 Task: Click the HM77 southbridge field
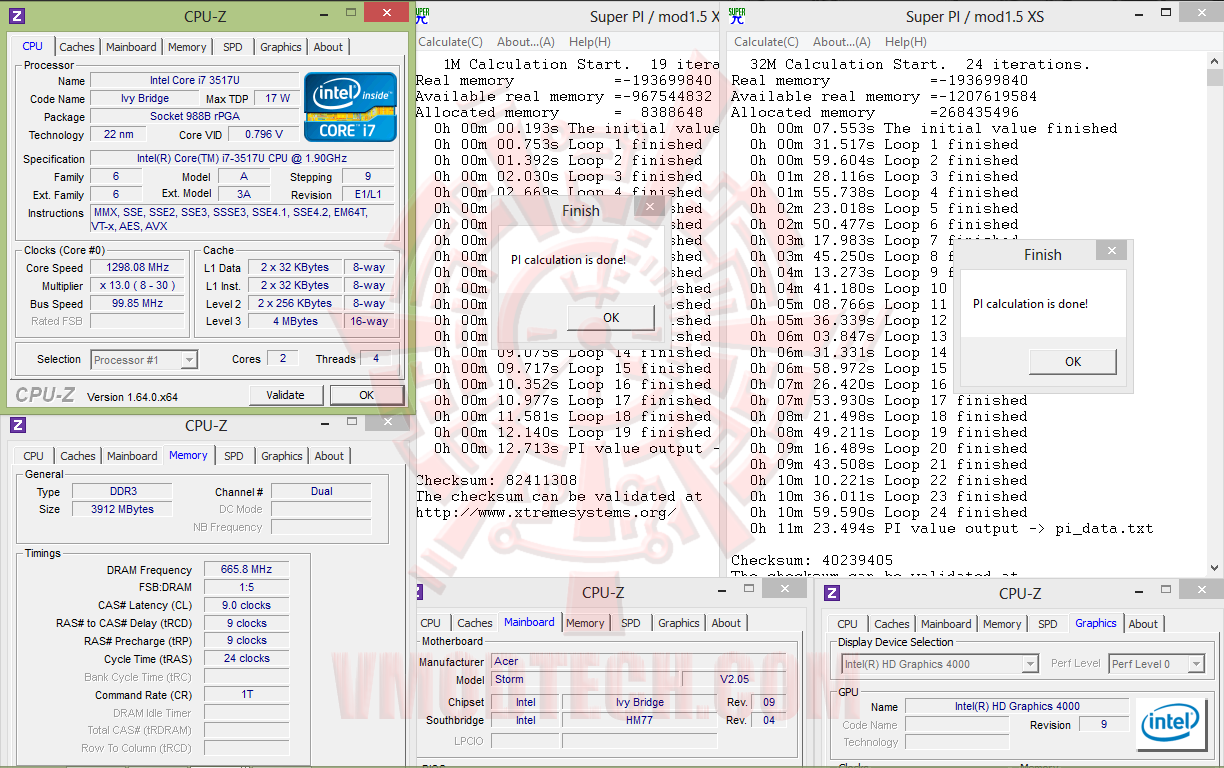tap(639, 720)
